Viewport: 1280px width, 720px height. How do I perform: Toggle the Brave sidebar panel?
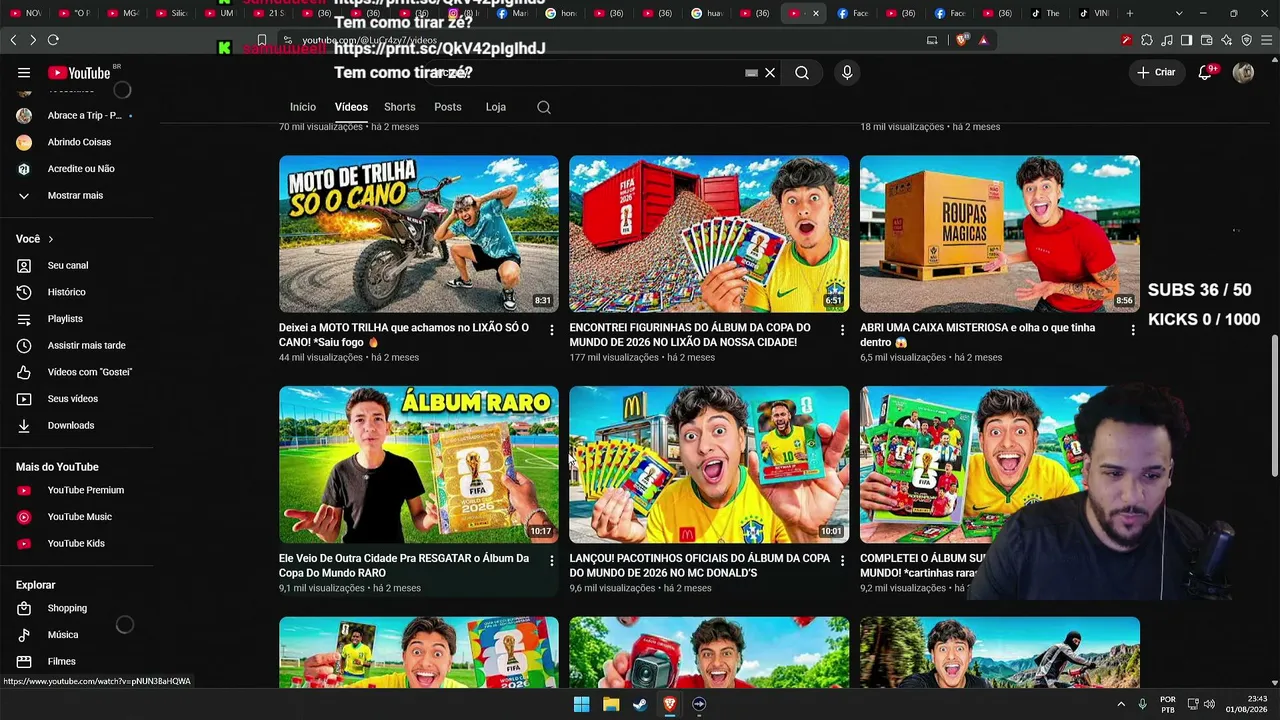click(x=1187, y=40)
